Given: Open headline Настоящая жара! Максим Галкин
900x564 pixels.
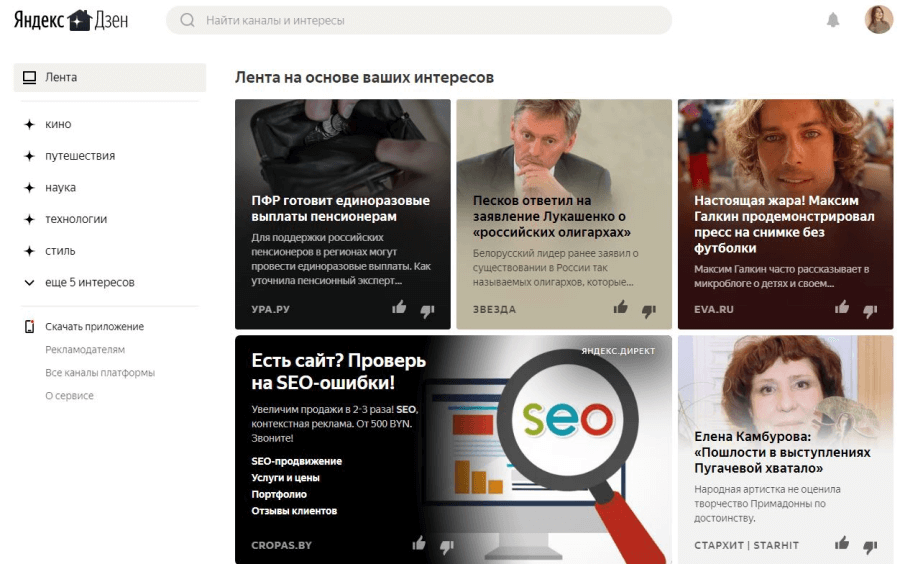Looking at the screenshot, I should [784, 224].
